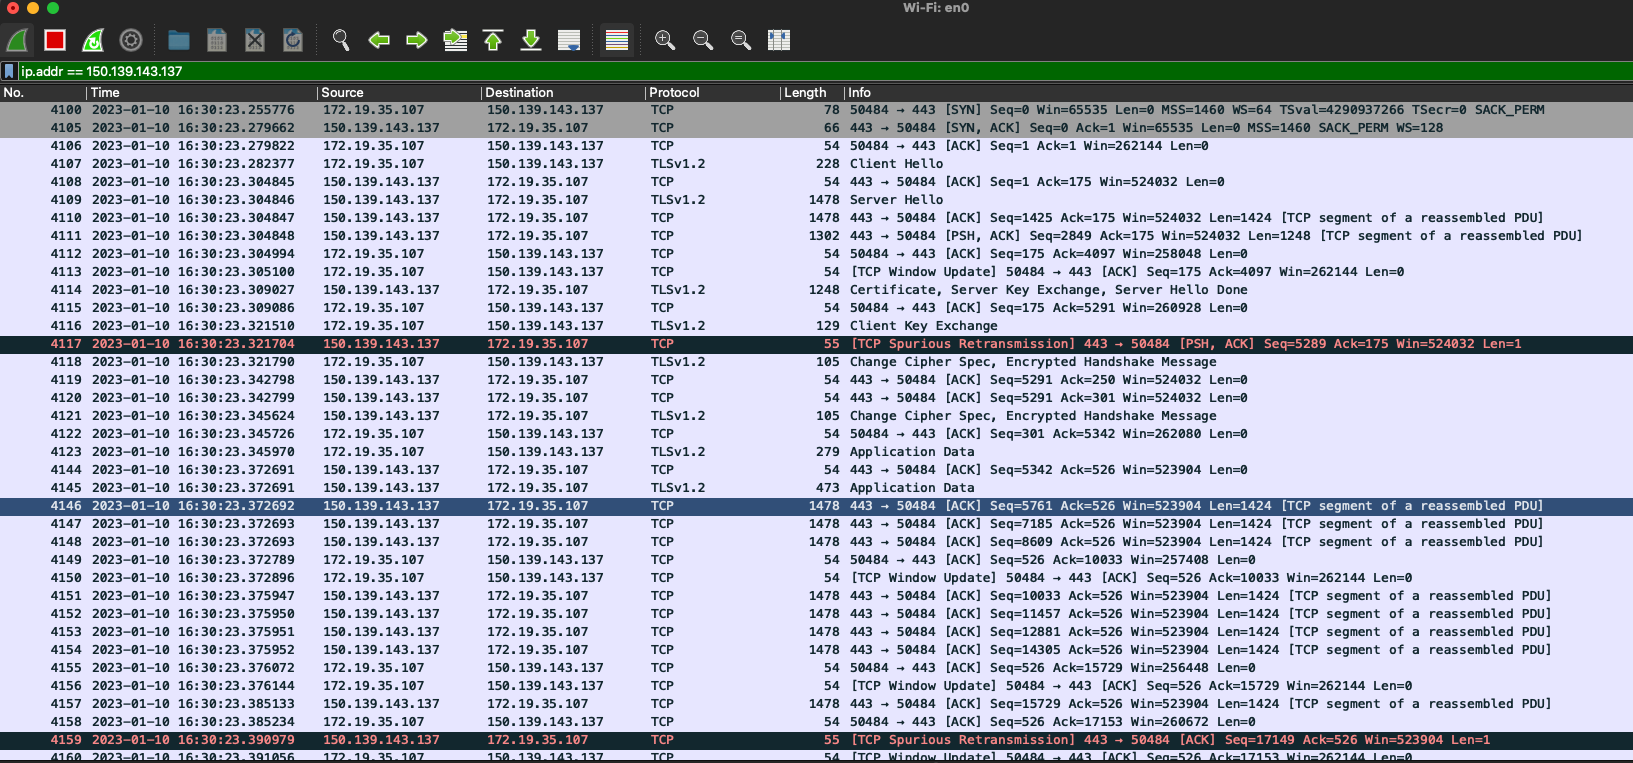Select packet 4111 PSH, ACK row
Image resolution: width=1633 pixels, height=763 pixels.
(x=816, y=236)
